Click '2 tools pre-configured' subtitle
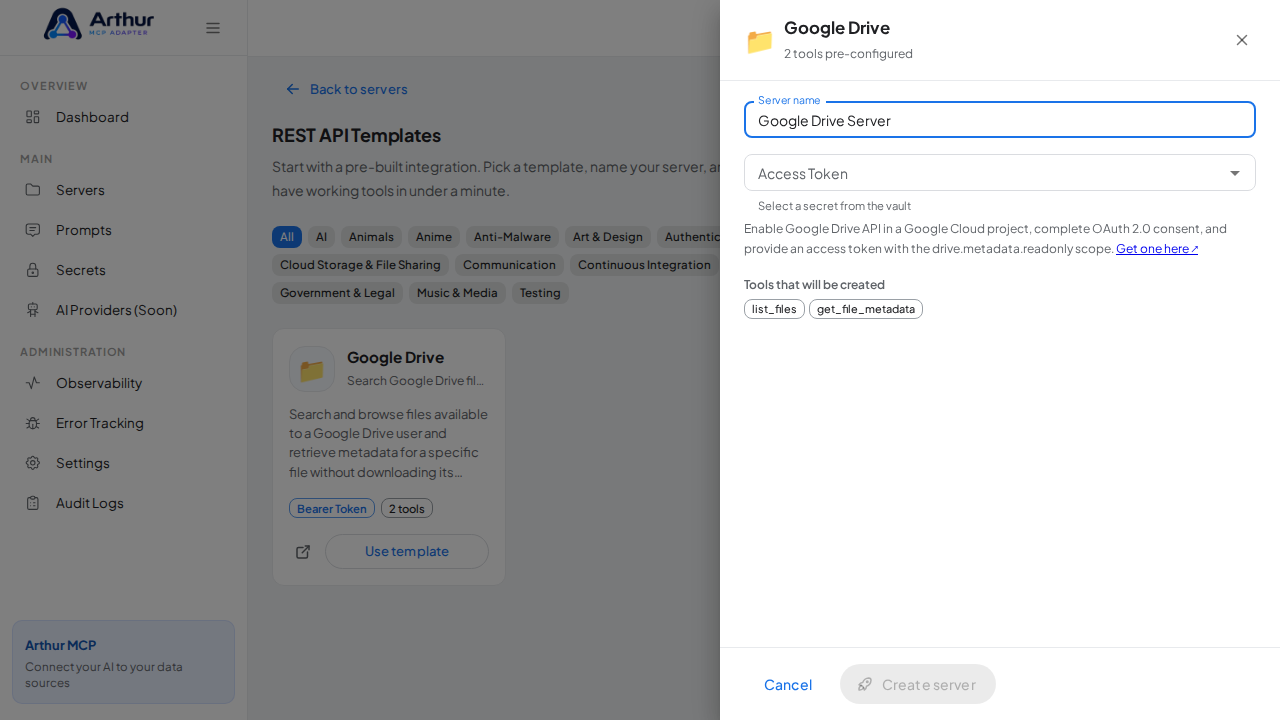This screenshot has width=1280, height=720. [x=848, y=54]
